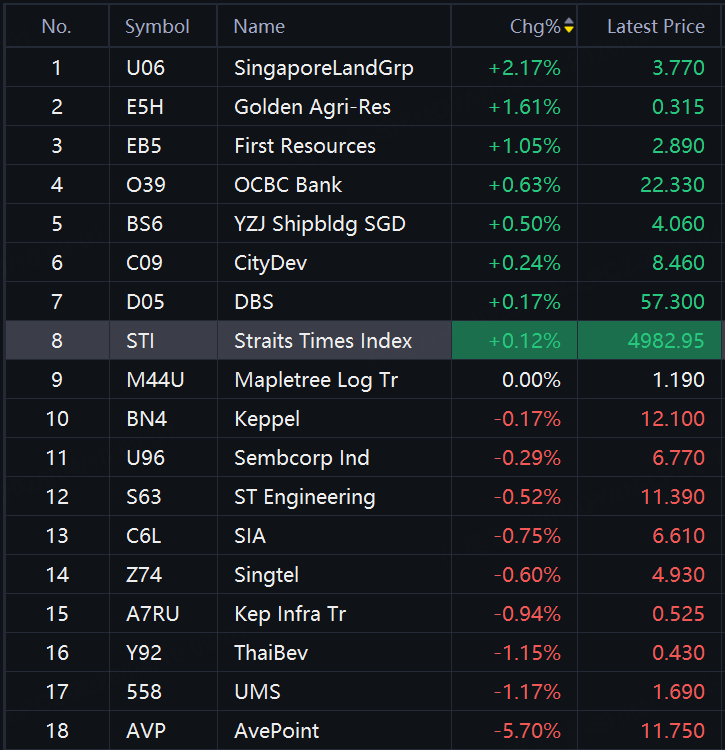725x750 pixels.
Task: Select Golden Agri-Res stock name
Action: click(312, 107)
